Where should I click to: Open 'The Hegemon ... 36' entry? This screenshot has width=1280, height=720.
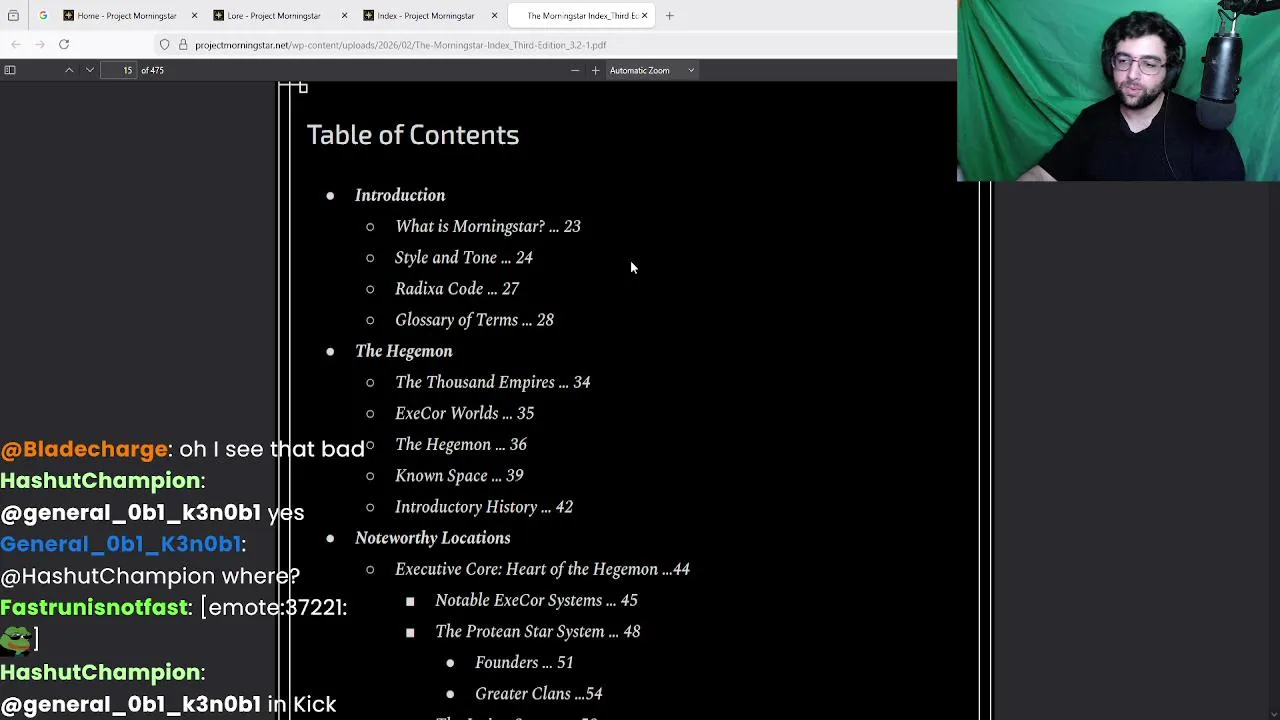[461, 444]
